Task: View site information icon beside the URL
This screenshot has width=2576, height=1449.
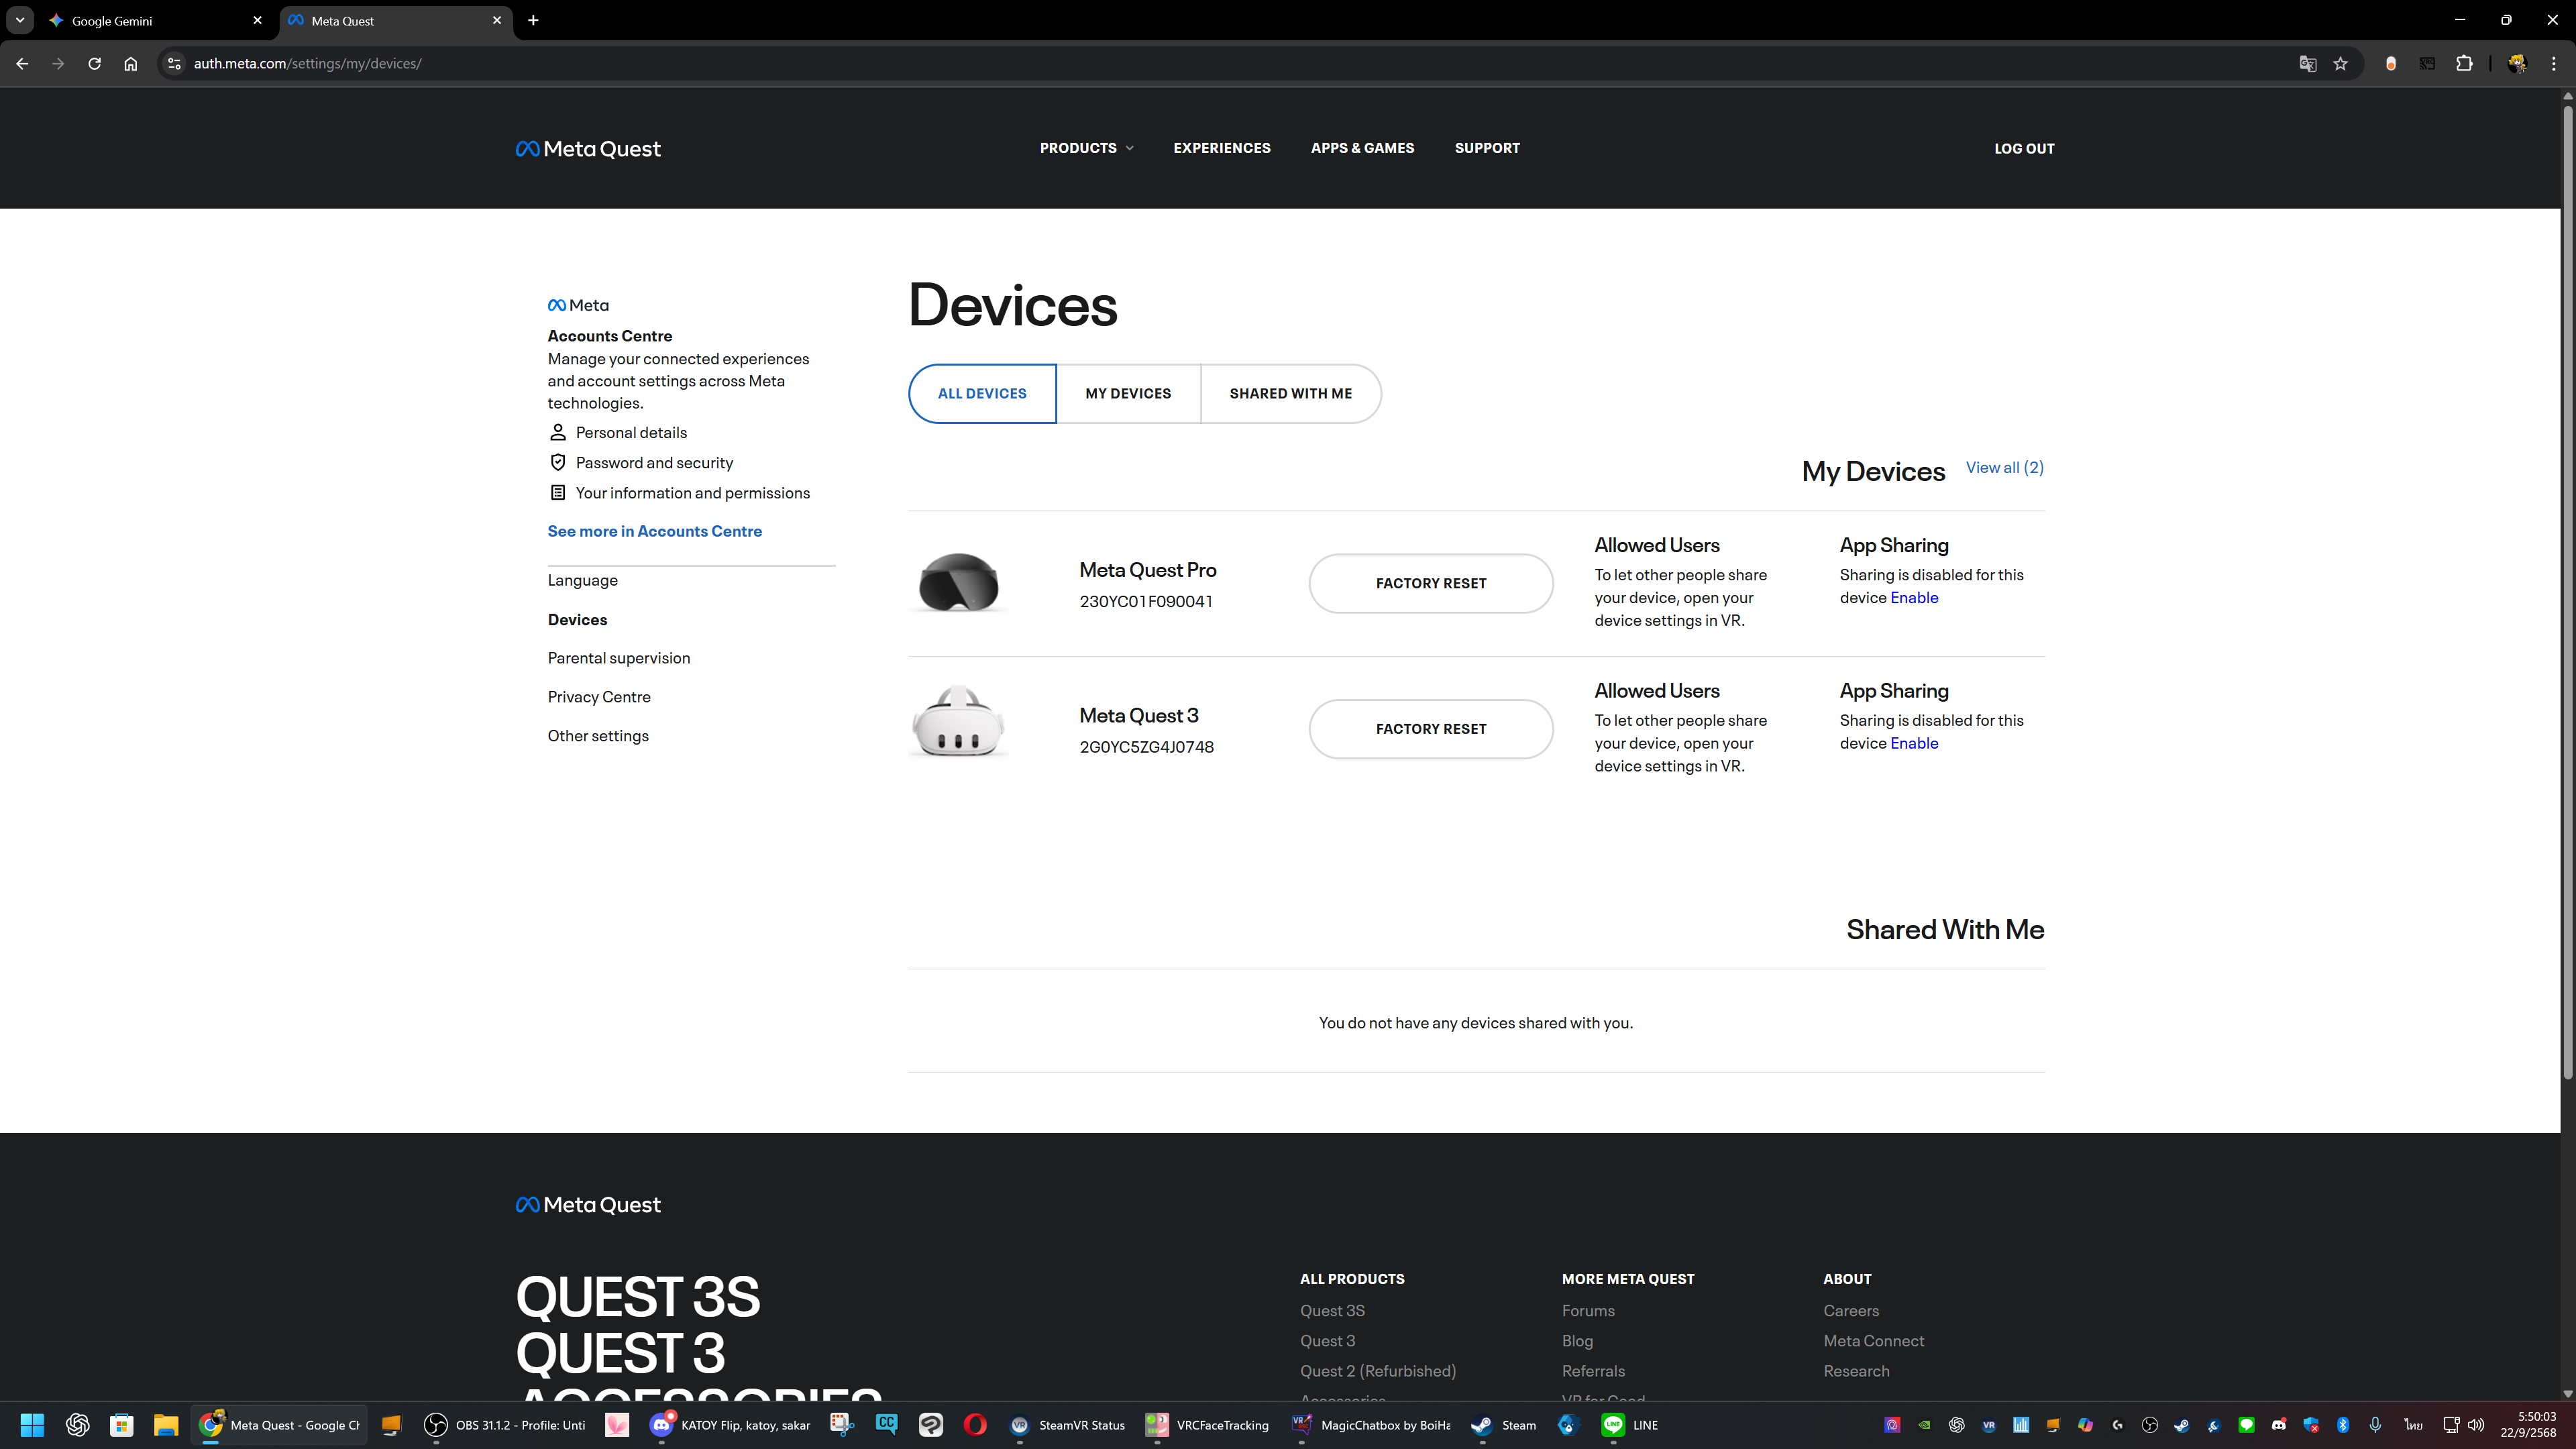Action: pyautogui.click(x=174, y=63)
